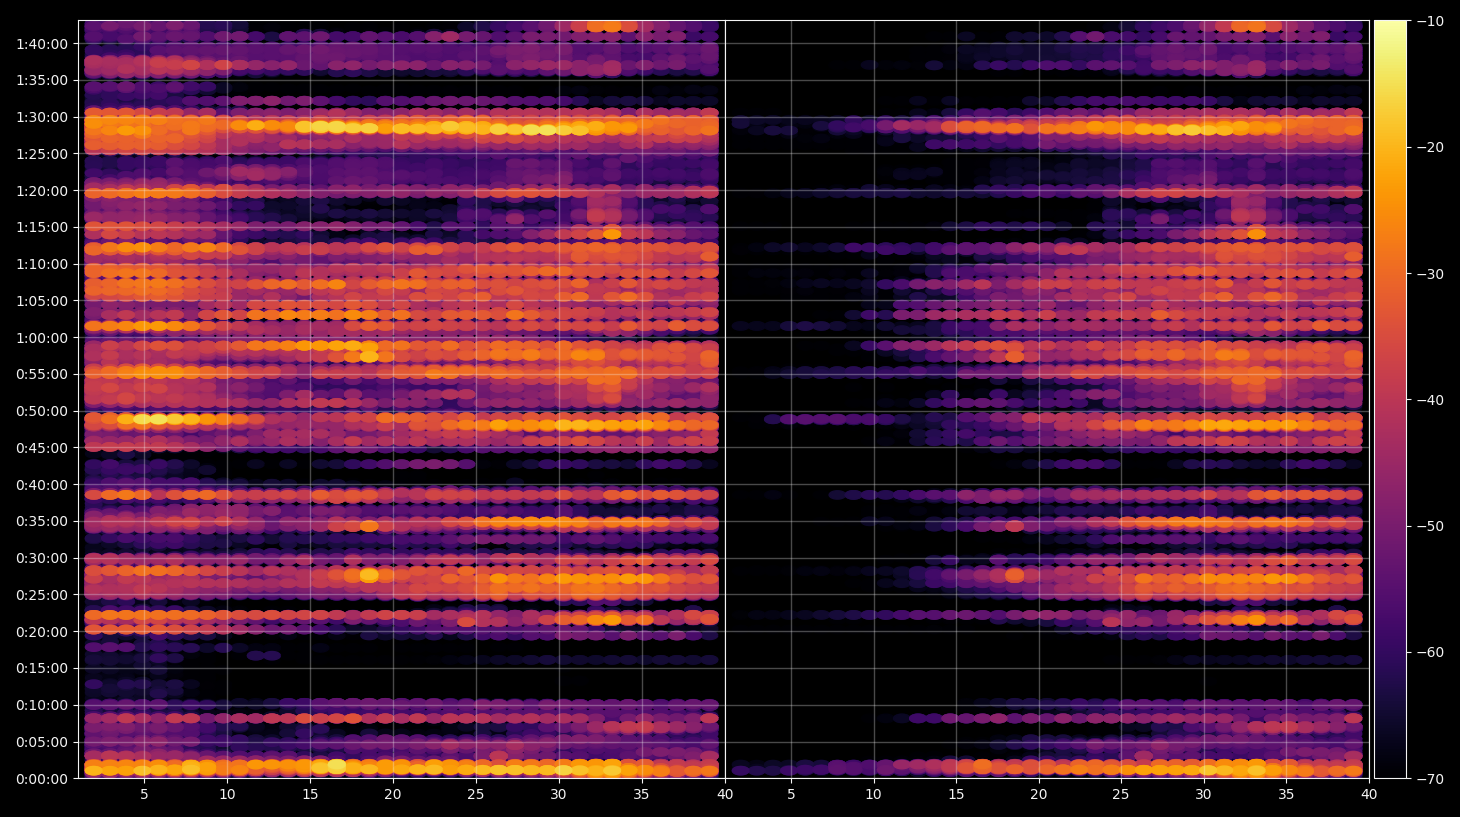Click the 1:35:00 y-axis tick label
1460x817 pixels.
pyautogui.click(x=42, y=80)
